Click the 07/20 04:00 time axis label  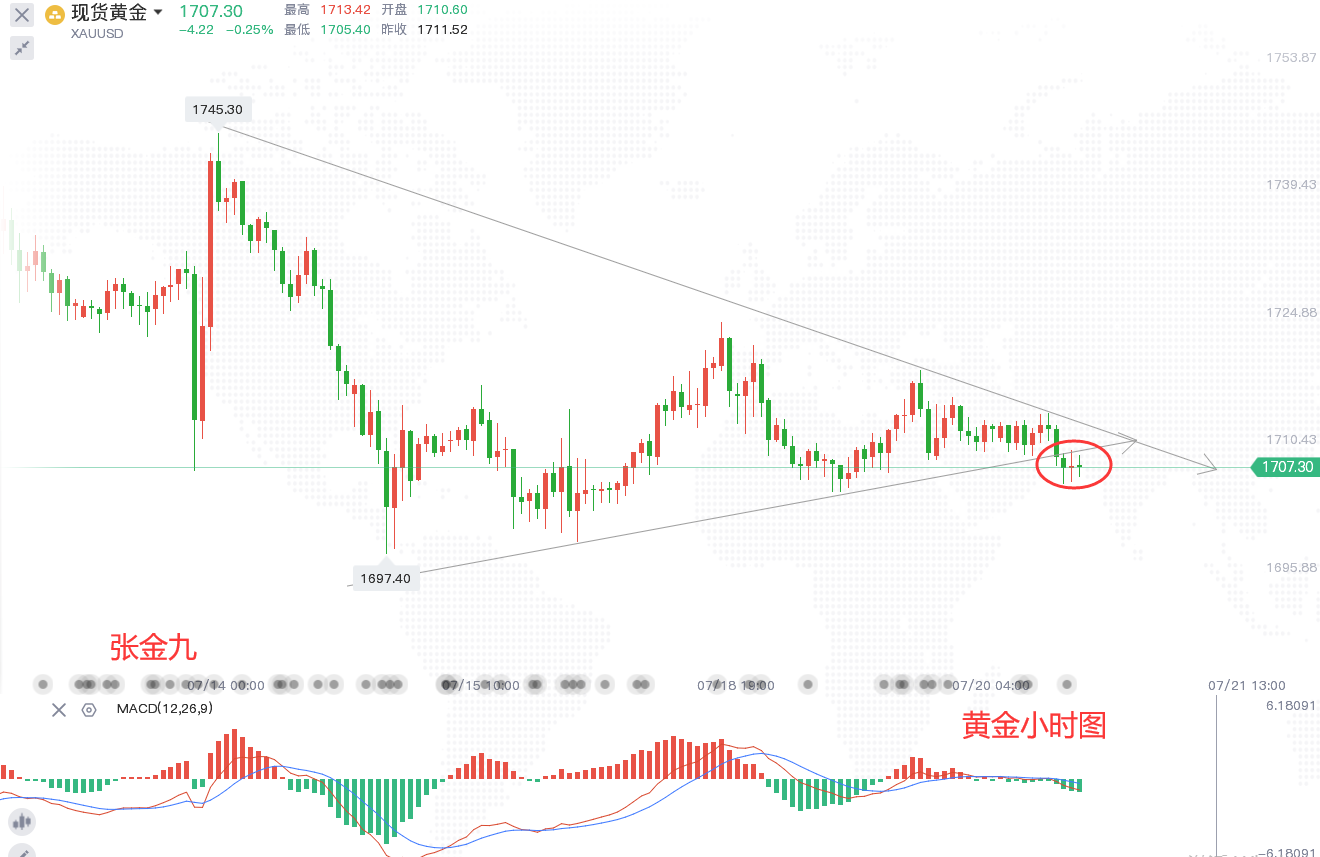click(991, 686)
